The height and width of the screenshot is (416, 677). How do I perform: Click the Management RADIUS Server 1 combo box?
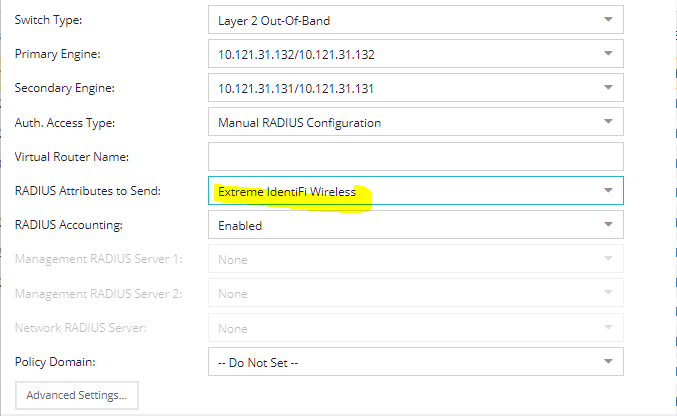416,259
